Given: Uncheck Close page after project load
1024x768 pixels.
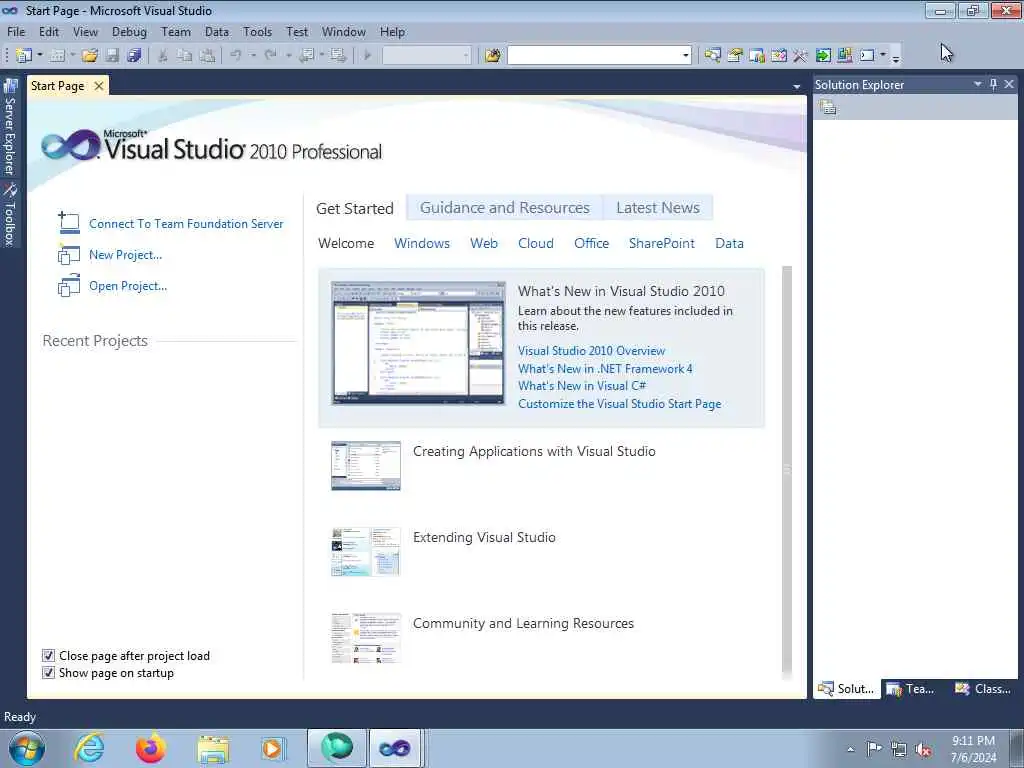Looking at the screenshot, I should (x=48, y=655).
